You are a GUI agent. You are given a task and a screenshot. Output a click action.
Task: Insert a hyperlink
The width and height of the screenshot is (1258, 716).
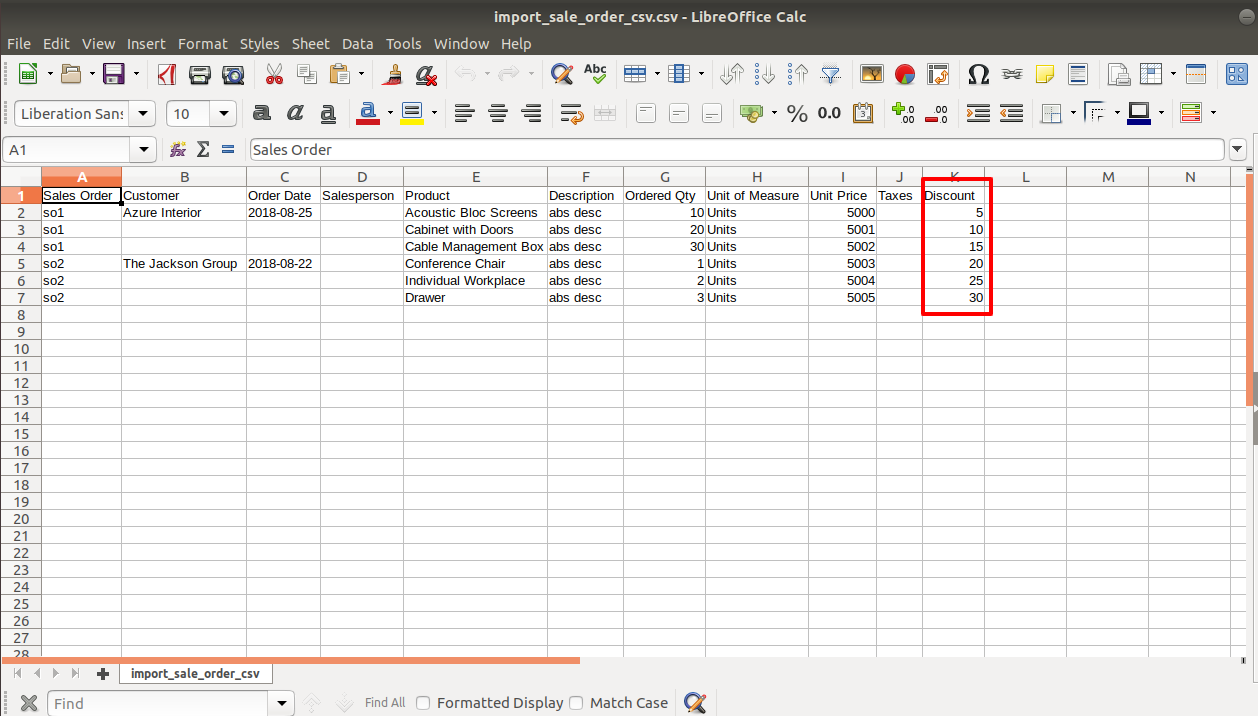coord(1012,74)
